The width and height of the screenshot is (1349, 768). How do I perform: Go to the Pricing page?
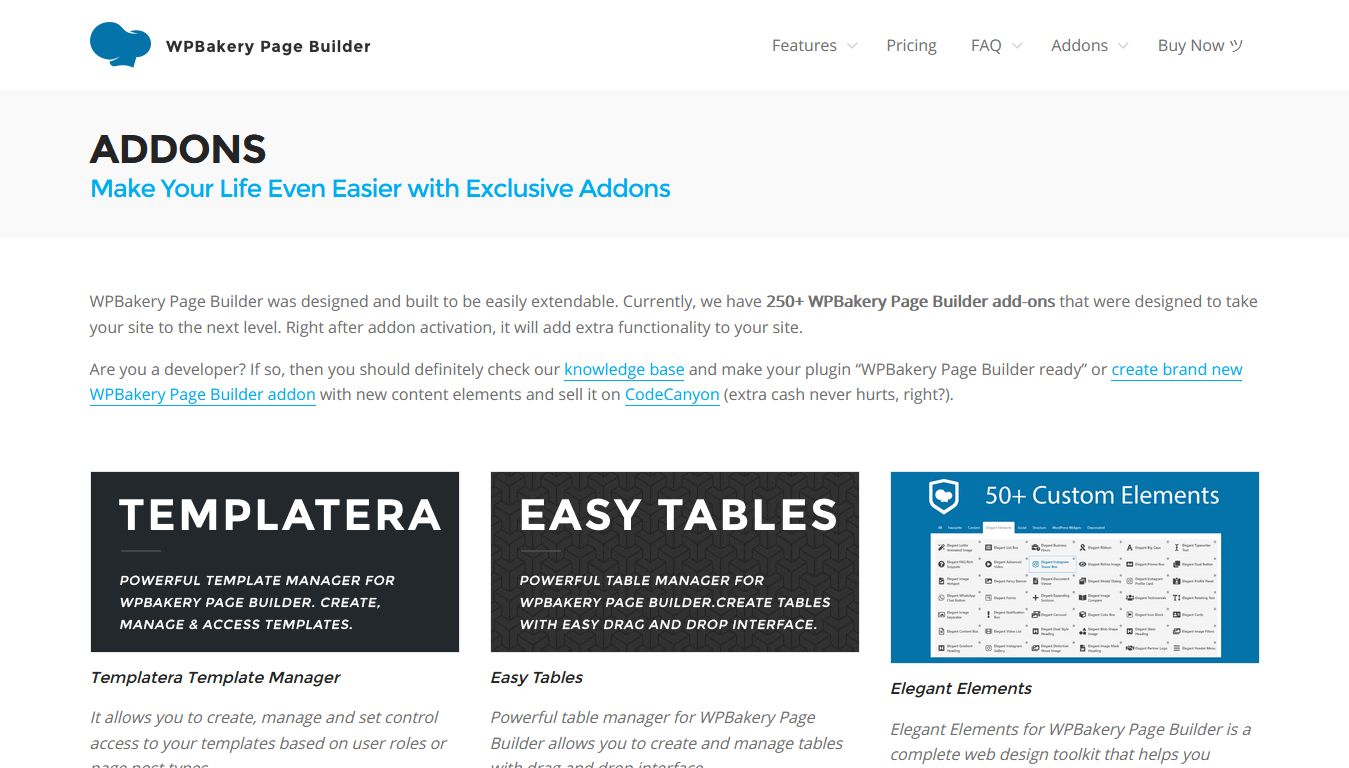tap(911, 45)
